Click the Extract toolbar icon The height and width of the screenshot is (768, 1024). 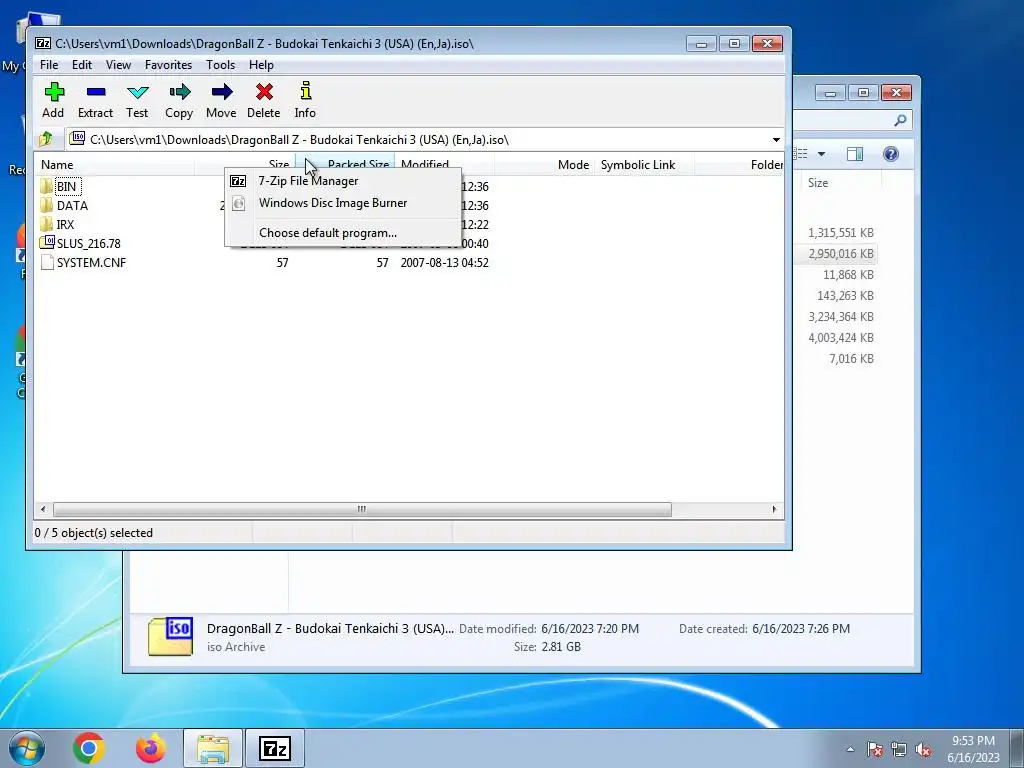pyautogui.click(x=95, y=92)
